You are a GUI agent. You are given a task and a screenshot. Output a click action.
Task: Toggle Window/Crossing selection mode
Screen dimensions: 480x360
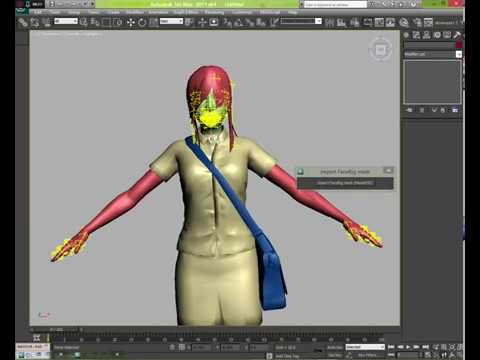(x=117, y=22)
